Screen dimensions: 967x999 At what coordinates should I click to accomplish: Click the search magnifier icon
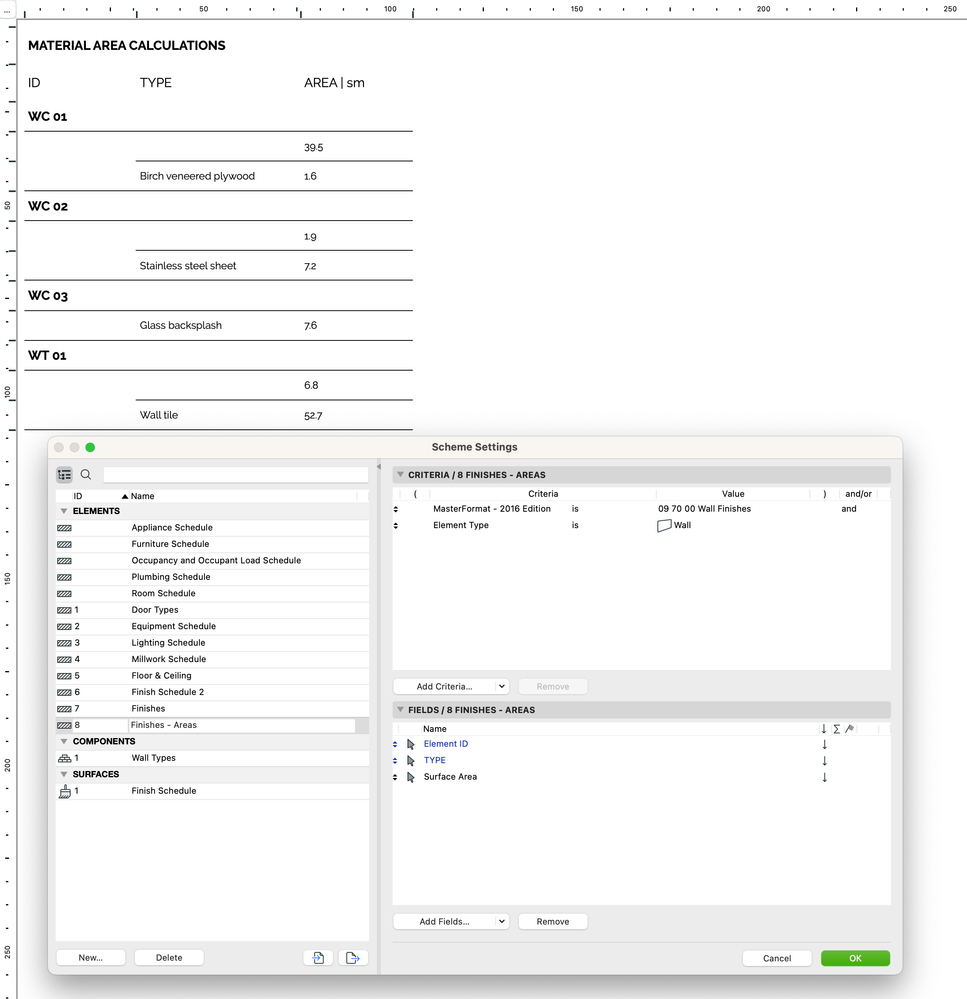(86, 475)
